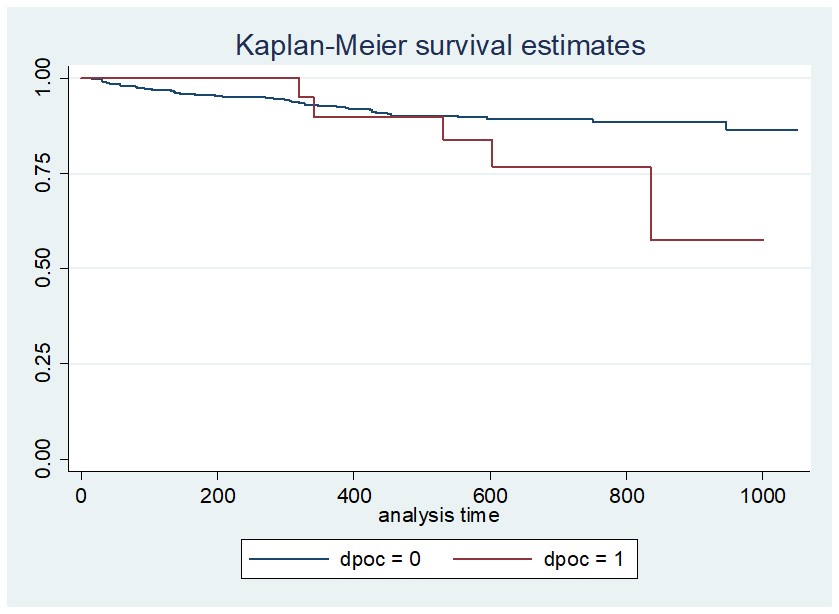Click the right end of the blue survival curve
Viewport: 839px width, 614px height.
[x=796, y=130]
